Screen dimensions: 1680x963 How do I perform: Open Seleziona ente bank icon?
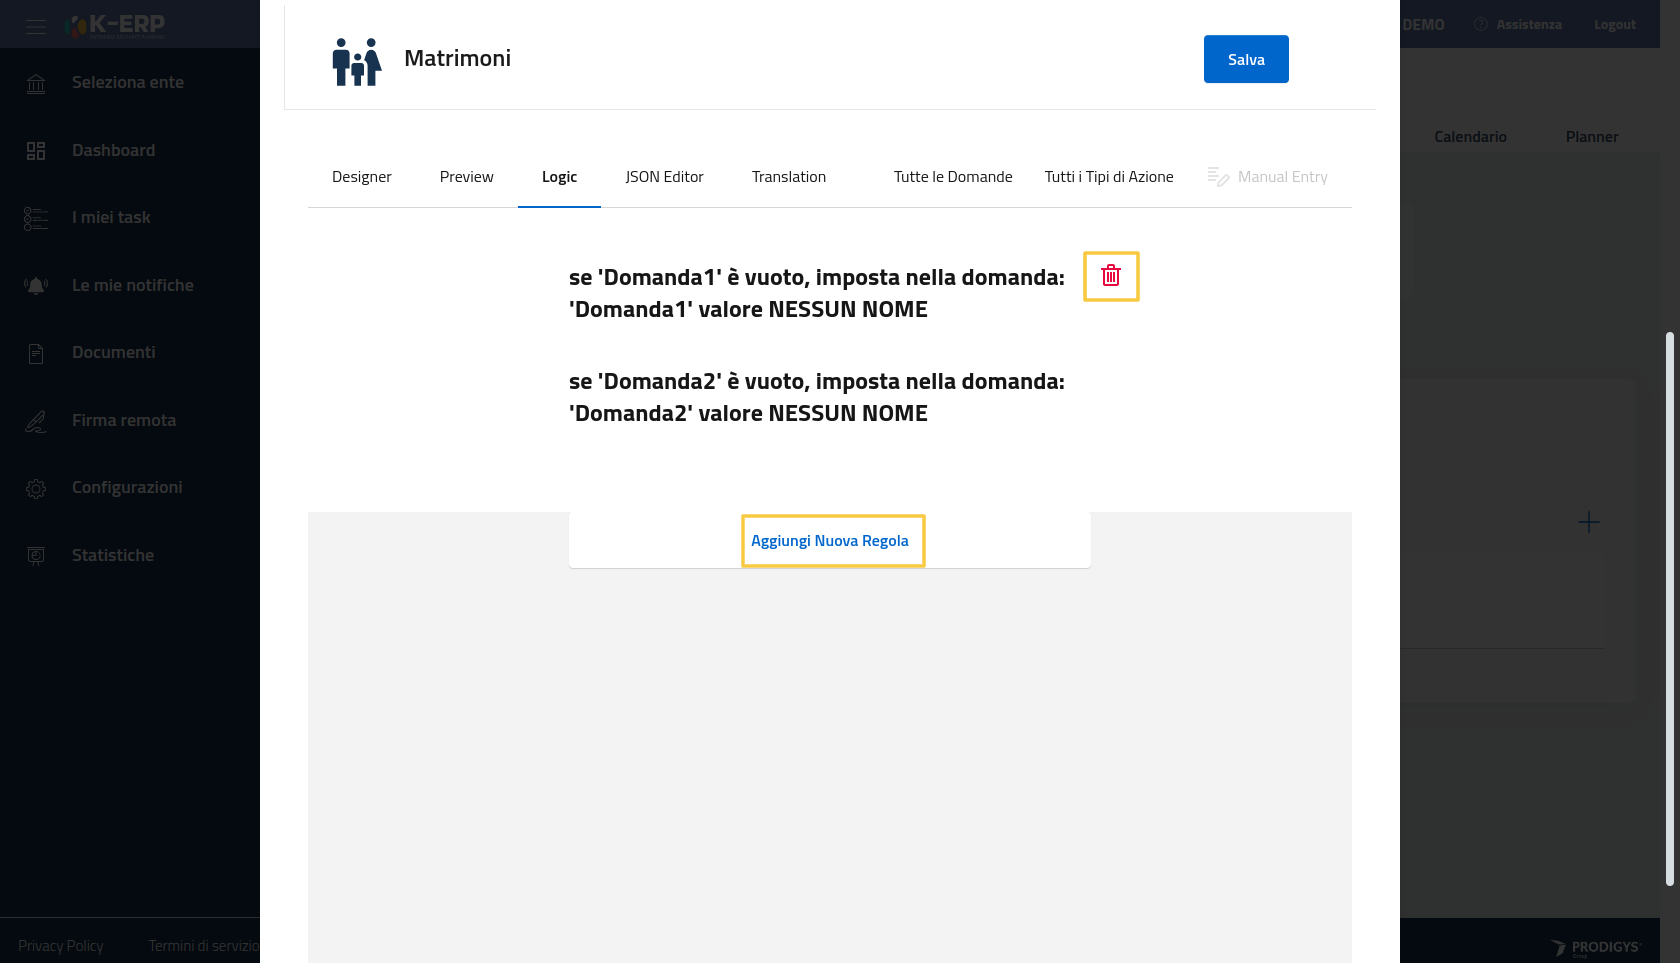click(36, 83)
